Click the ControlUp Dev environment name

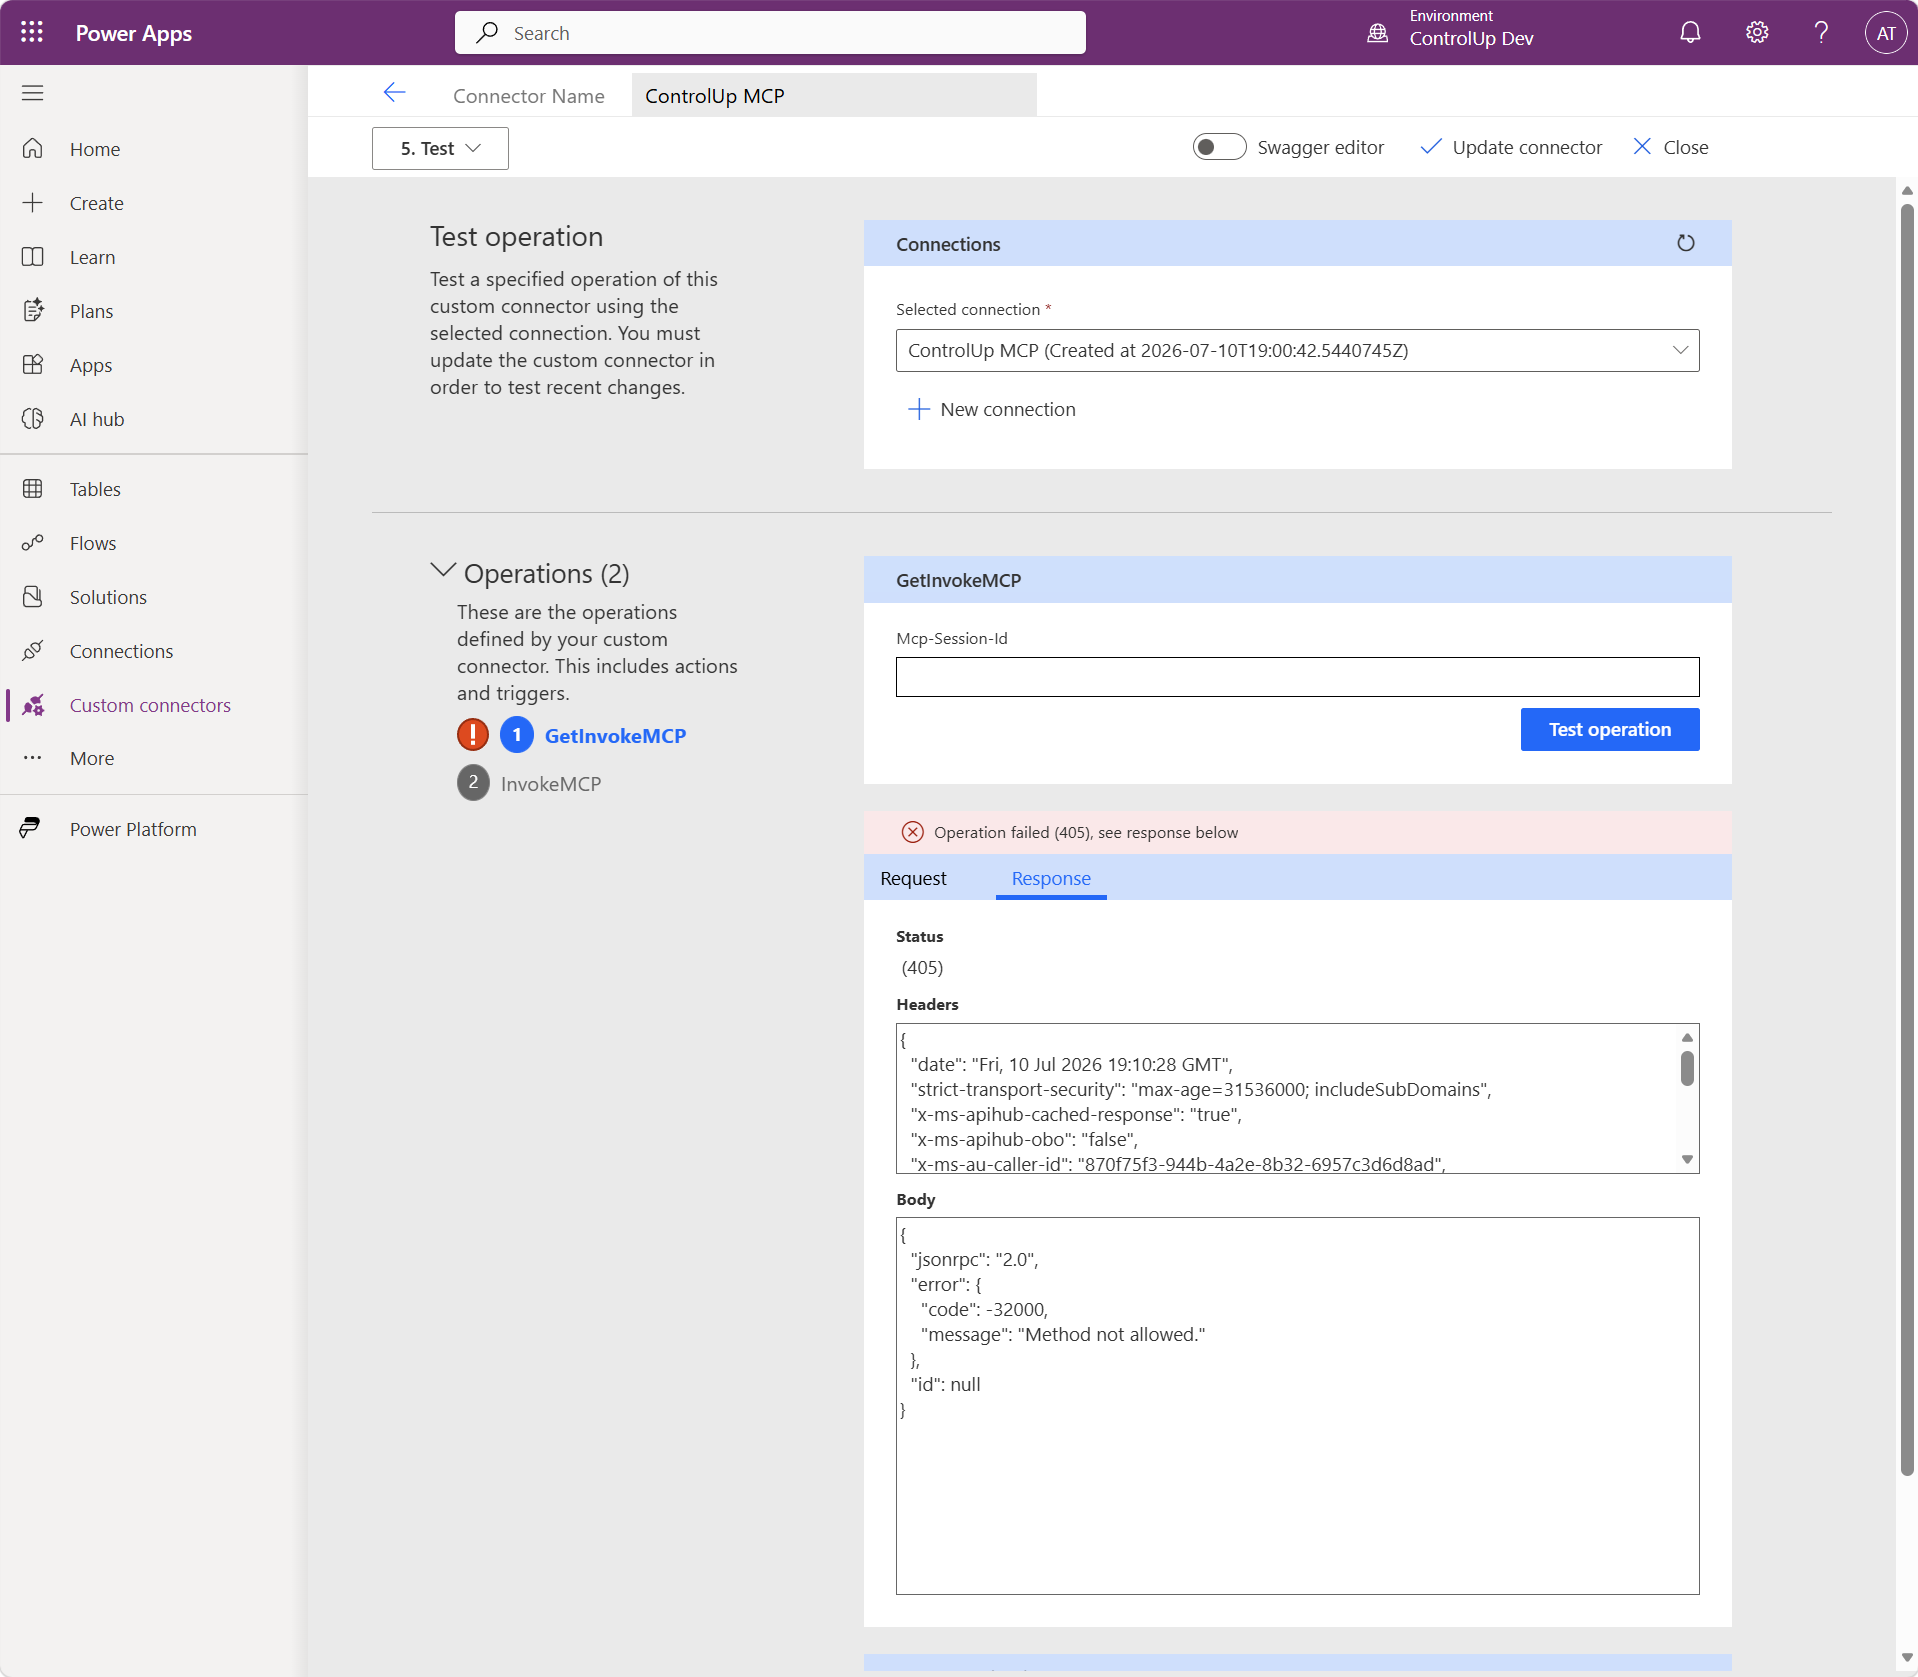pyautogui.click(x=1471, y=38)
